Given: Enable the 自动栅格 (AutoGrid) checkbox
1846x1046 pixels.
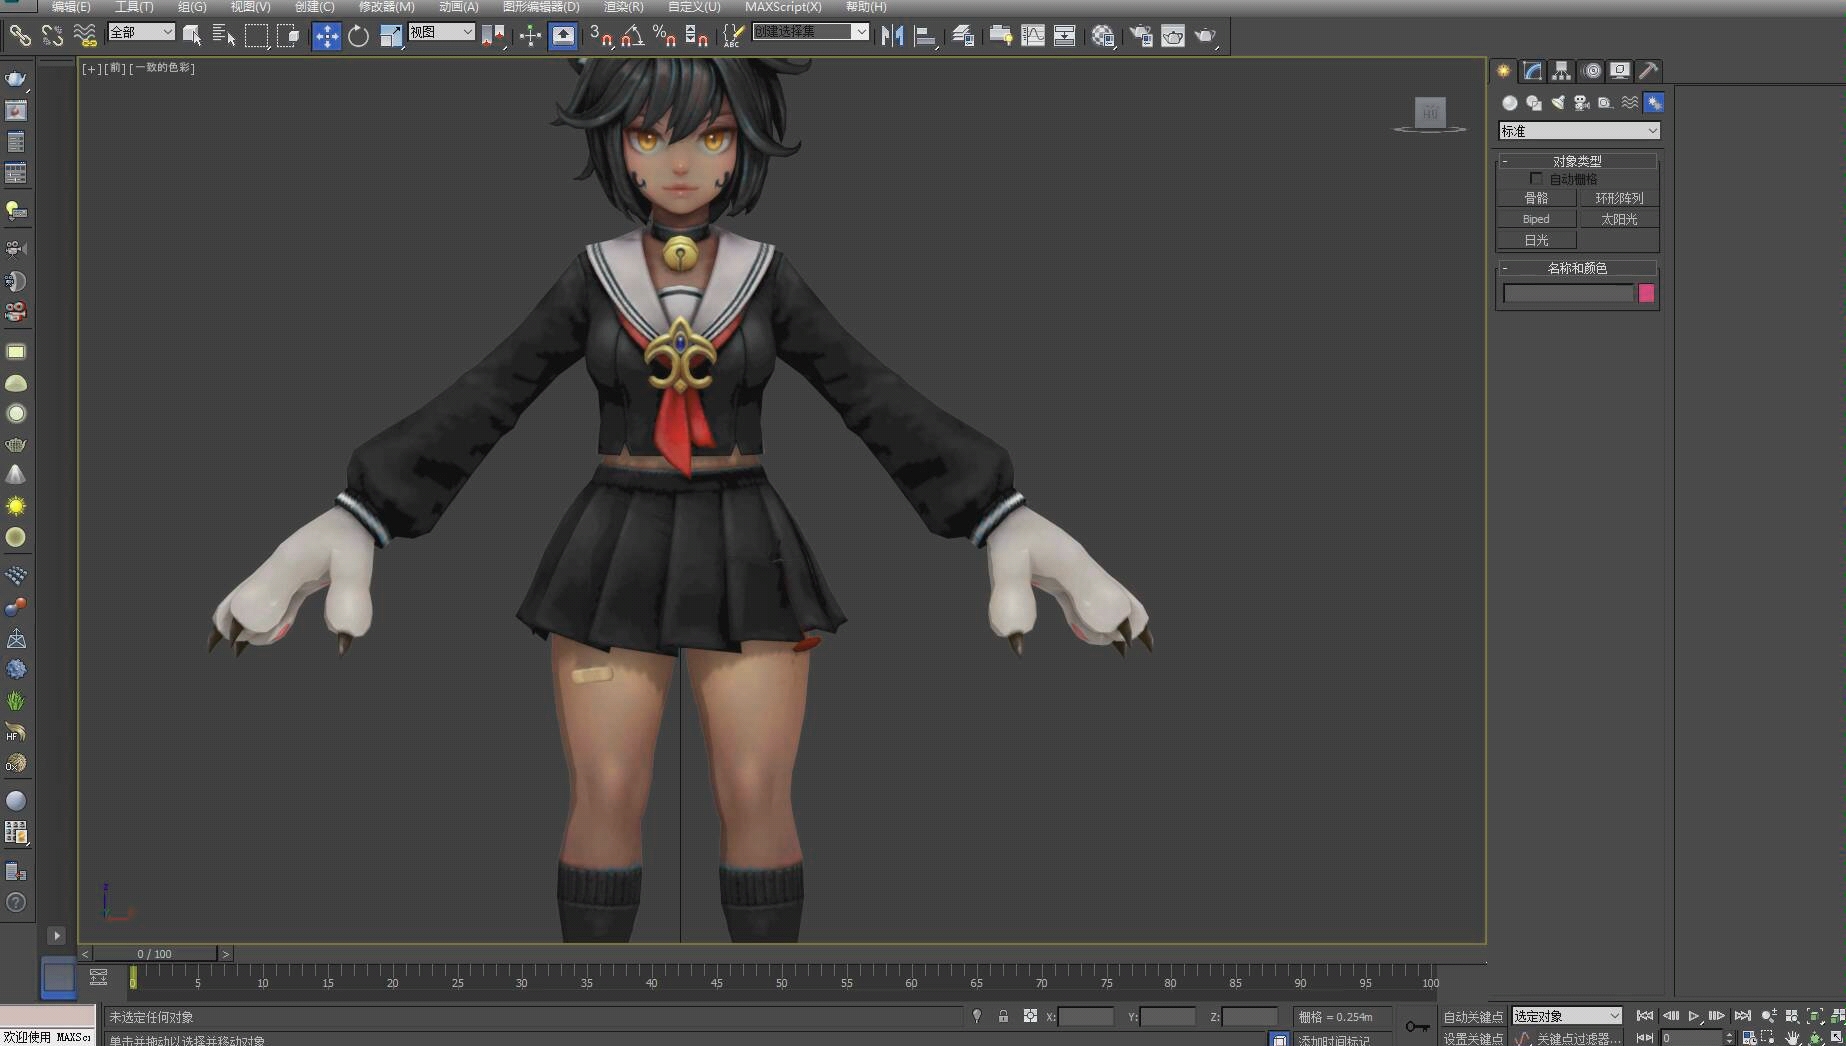Looking at the screenshot, I should coord(1537,178).
